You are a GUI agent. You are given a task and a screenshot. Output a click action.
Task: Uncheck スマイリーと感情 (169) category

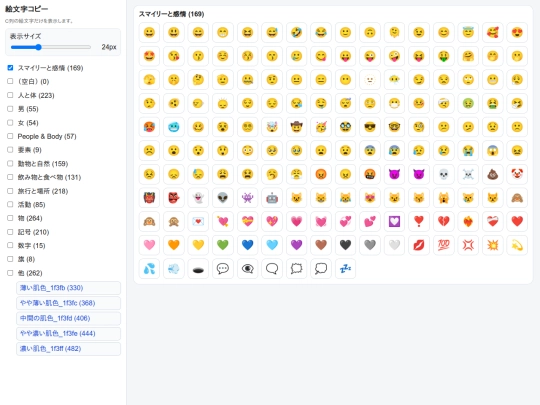(x=10, y=68)
